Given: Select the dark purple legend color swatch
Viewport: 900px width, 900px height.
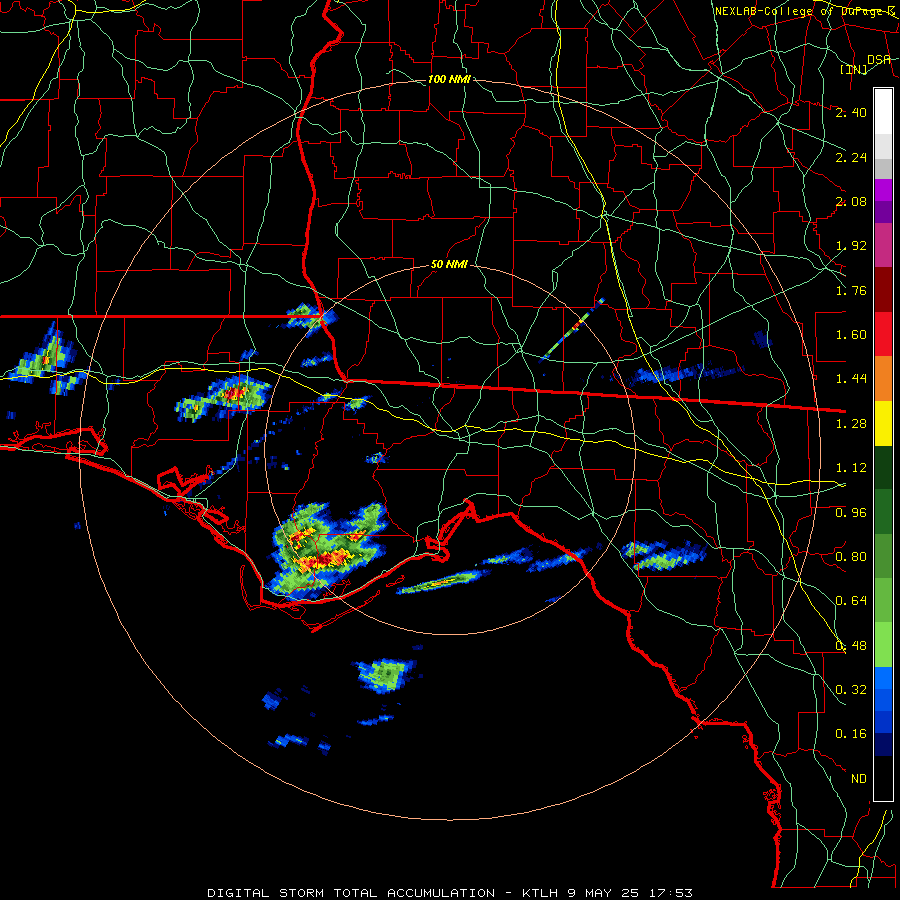Looking at the screenshot, I should 883,212.
